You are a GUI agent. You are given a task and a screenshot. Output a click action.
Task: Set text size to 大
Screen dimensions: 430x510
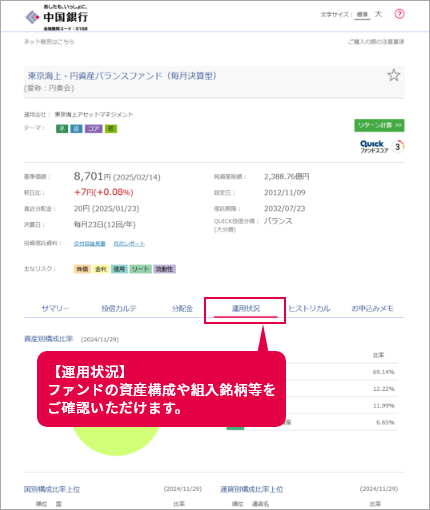pos(378,14)
